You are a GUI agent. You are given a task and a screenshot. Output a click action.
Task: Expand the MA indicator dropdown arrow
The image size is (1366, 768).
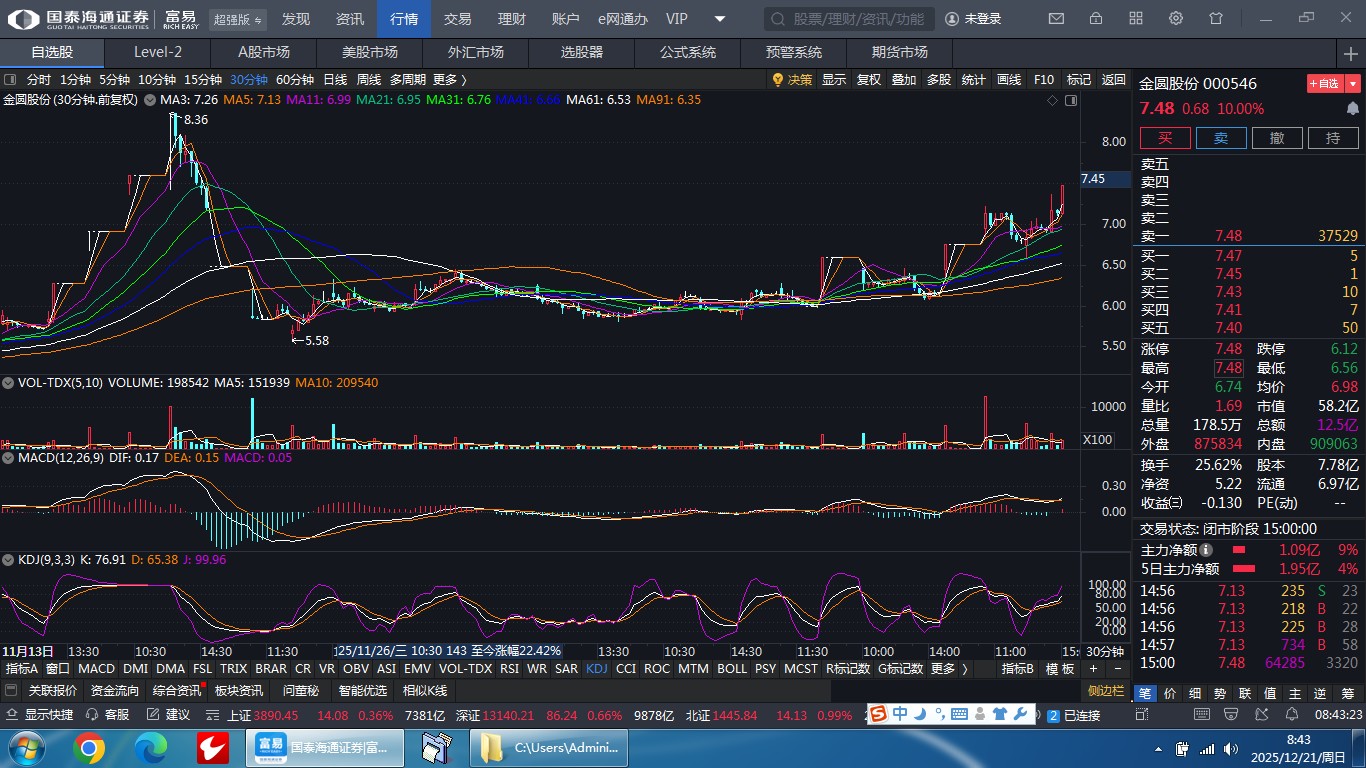tap(149, 100)
